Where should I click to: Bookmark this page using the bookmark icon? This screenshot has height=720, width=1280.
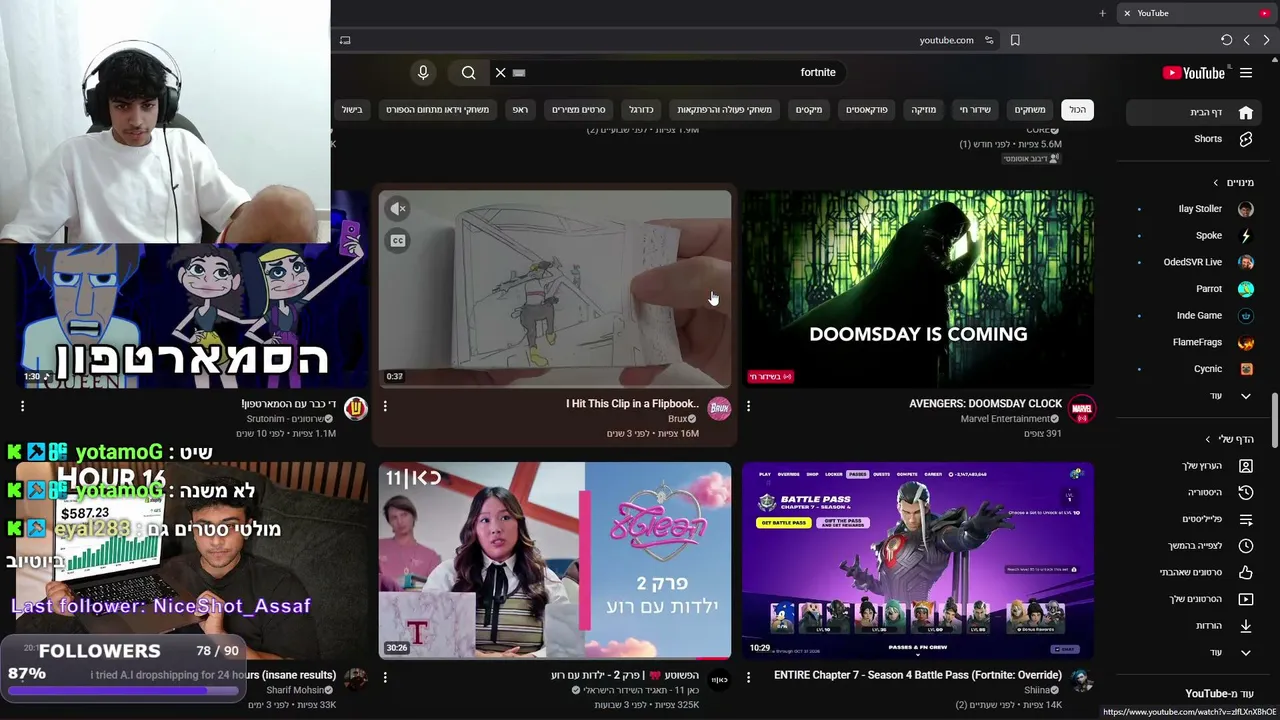click(1015, 40)
